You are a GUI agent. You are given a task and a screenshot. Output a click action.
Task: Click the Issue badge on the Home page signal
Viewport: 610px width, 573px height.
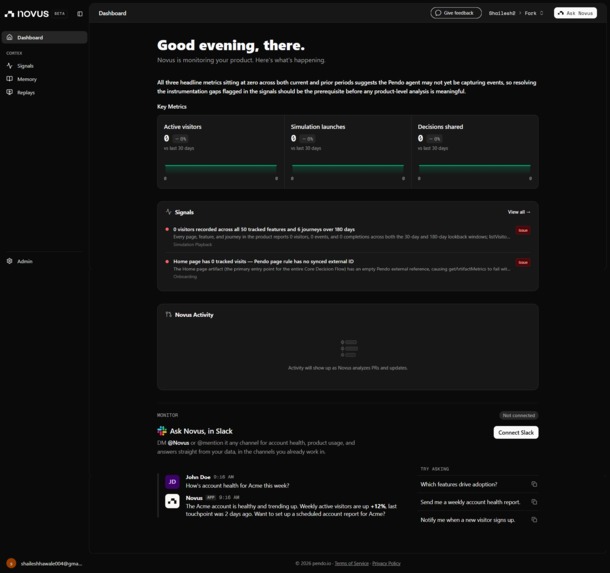[x=523, y=263]
